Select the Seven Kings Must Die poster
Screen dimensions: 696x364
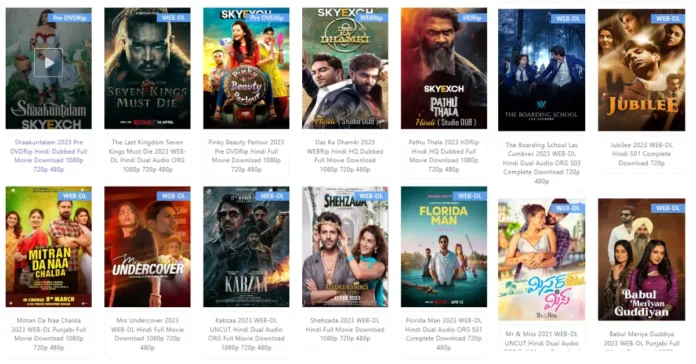[147, 68]
